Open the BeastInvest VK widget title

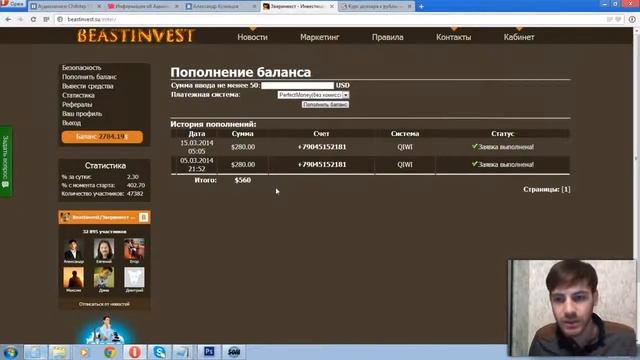pos(104,217)
